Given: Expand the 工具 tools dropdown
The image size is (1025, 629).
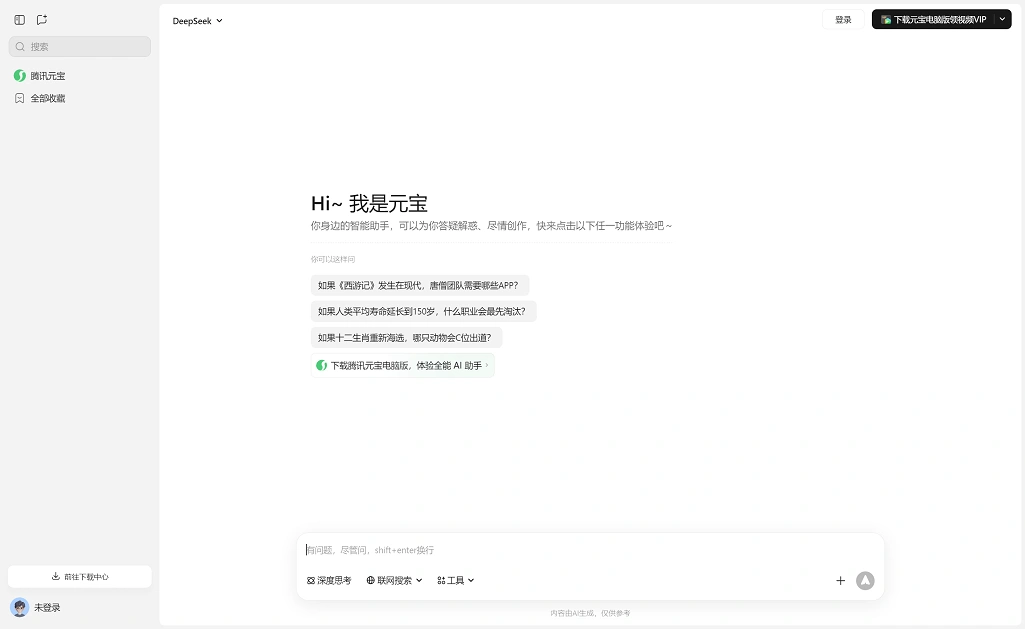Looking at the screenshot, I should pyautogui.click(x=456, y=580).
